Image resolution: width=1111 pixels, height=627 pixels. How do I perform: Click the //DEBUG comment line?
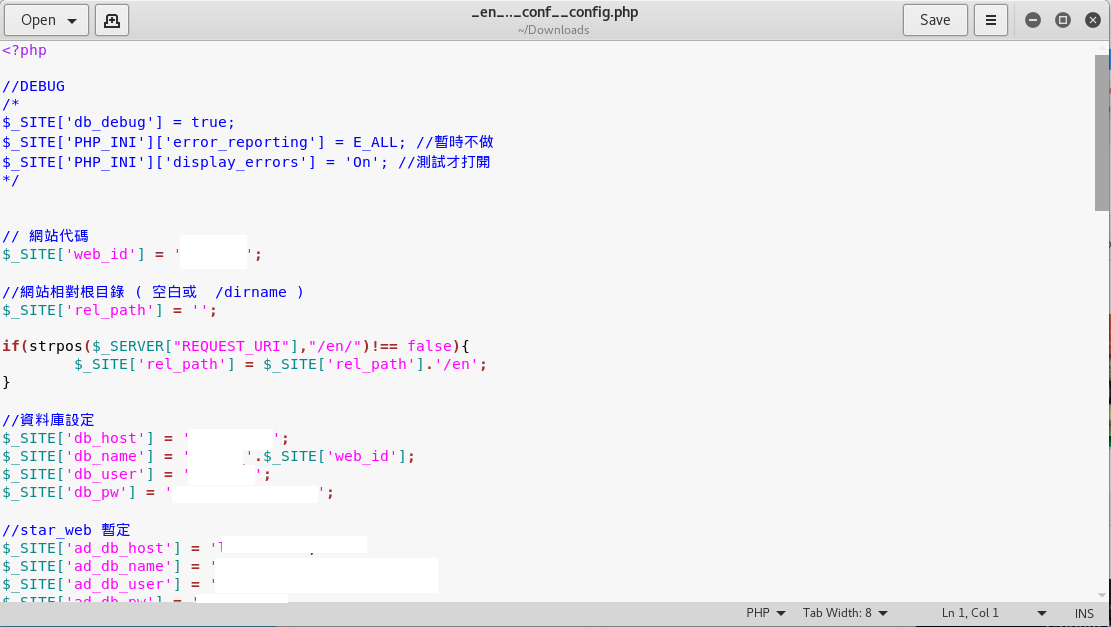[33, 86]
